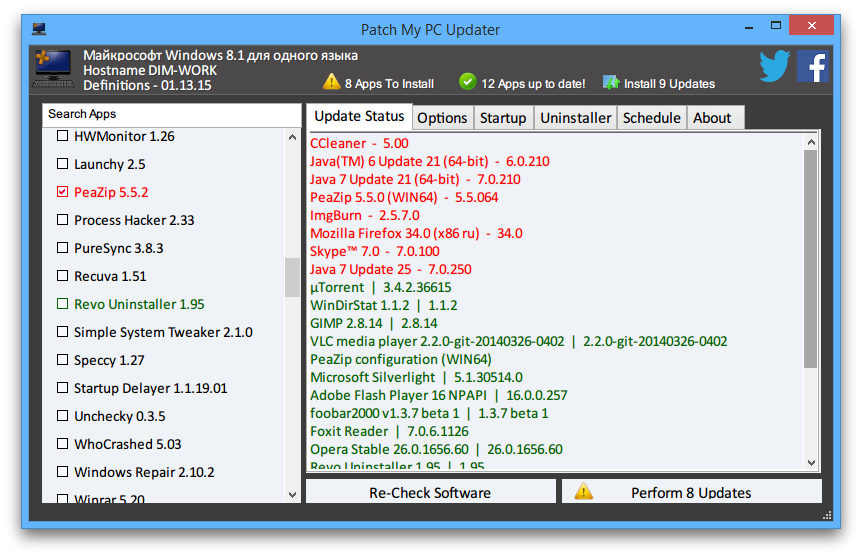Image resolution: width=862 pixels, height=557 pixels.
Task: Click the yellow warning icon beside Apps To Install
Action: (x=331, y=82)
